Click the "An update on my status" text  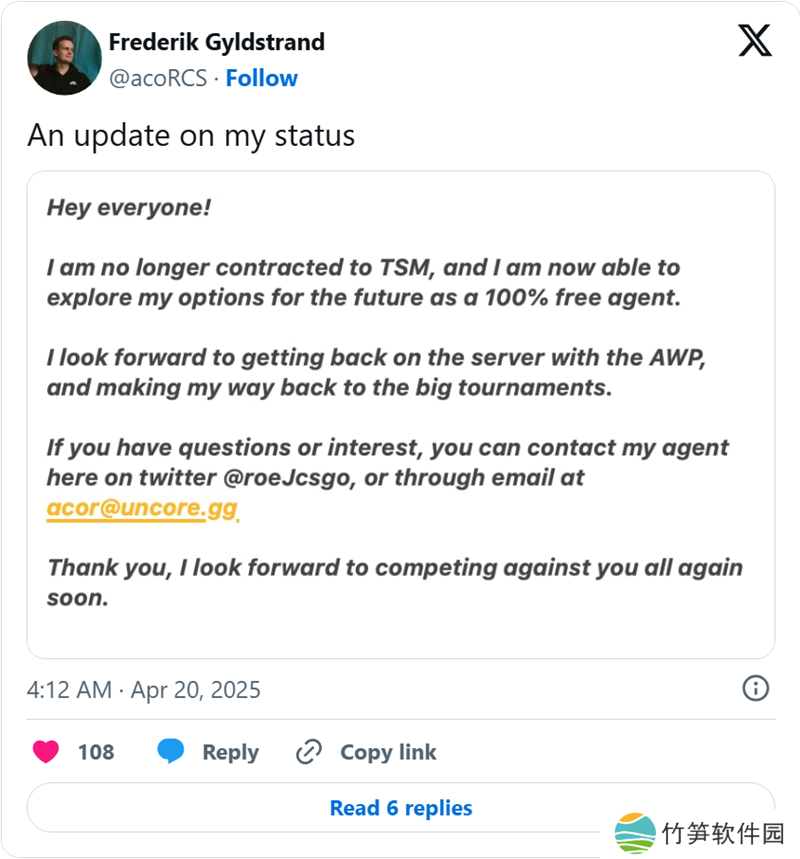point(191,135)
